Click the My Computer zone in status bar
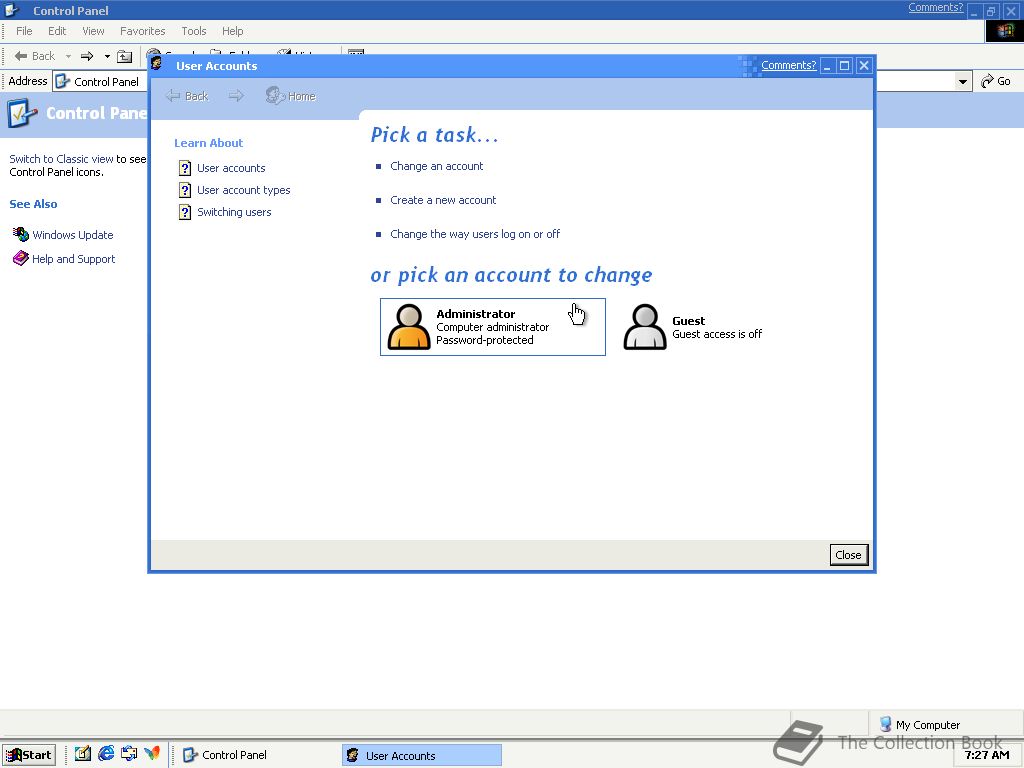This screenshot has width=1024, height=768. tap(920, 724)
